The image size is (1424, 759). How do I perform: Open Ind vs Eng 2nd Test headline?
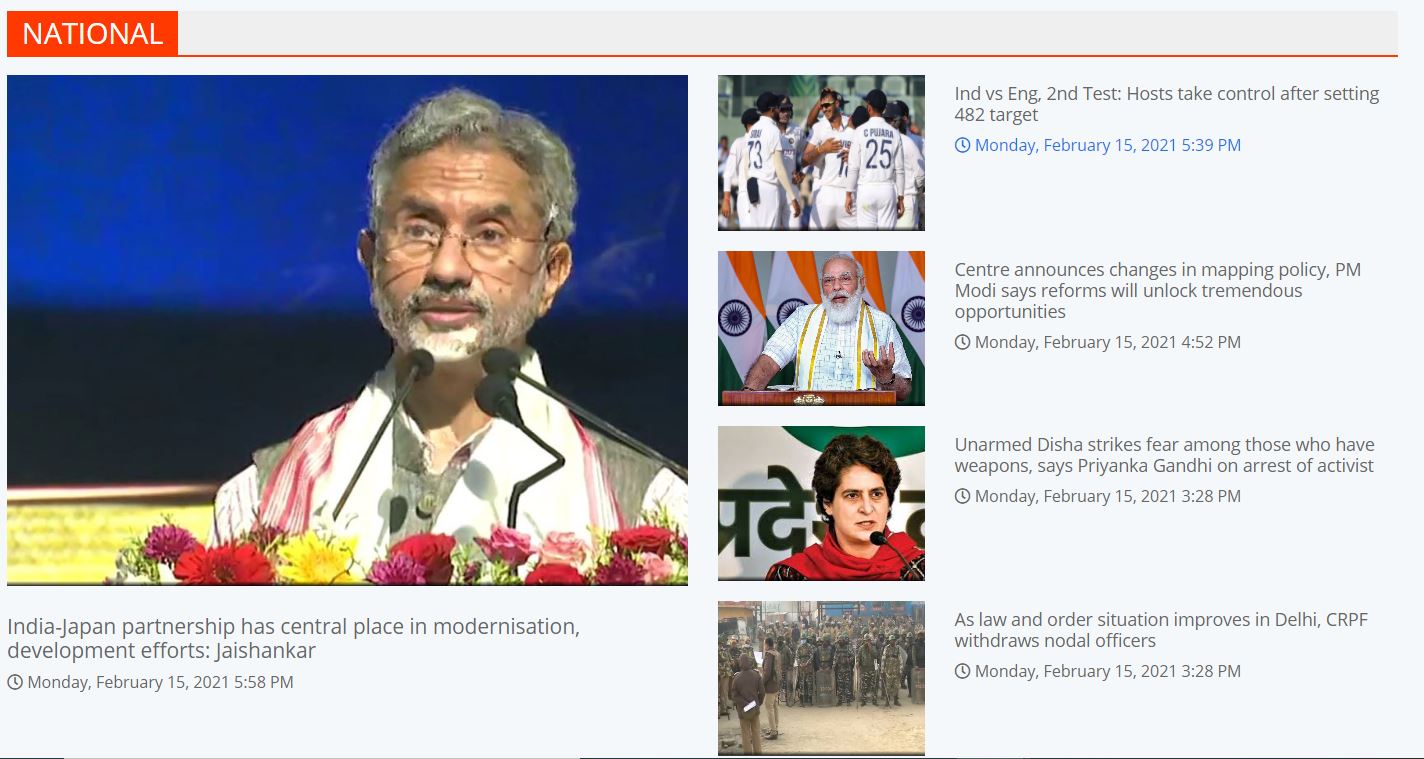[1166, 104]
